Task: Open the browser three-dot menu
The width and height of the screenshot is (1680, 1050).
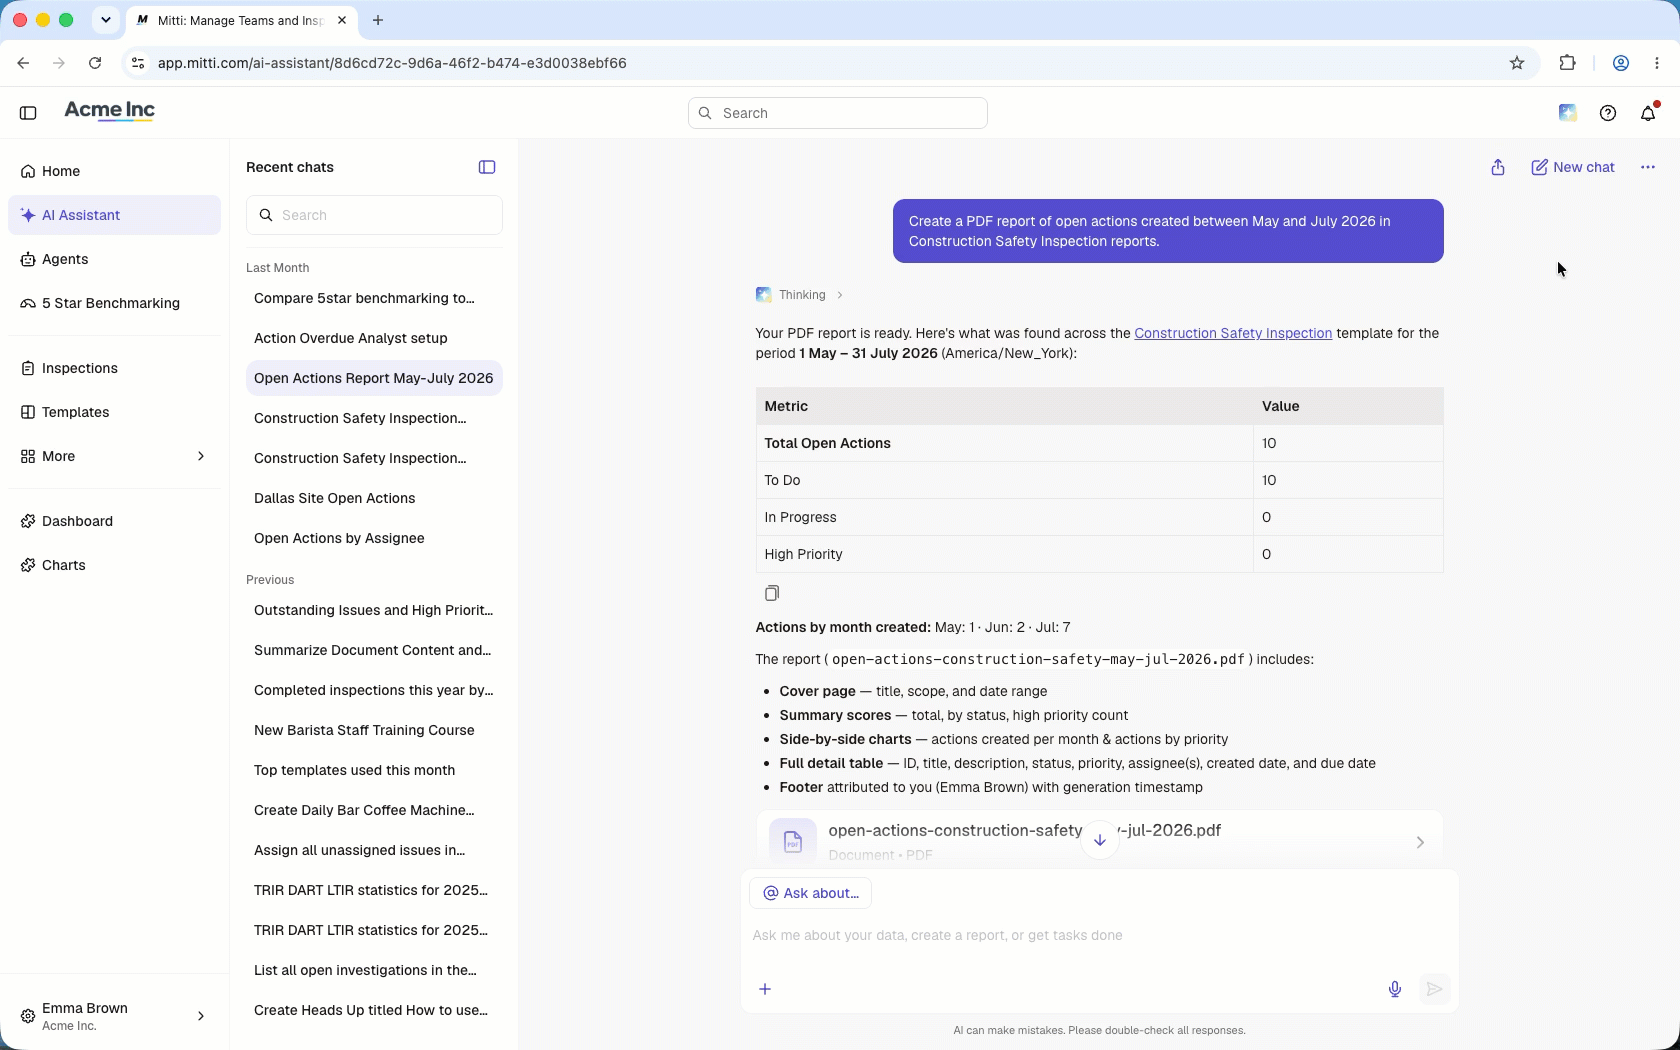Action: point(1657,63)
